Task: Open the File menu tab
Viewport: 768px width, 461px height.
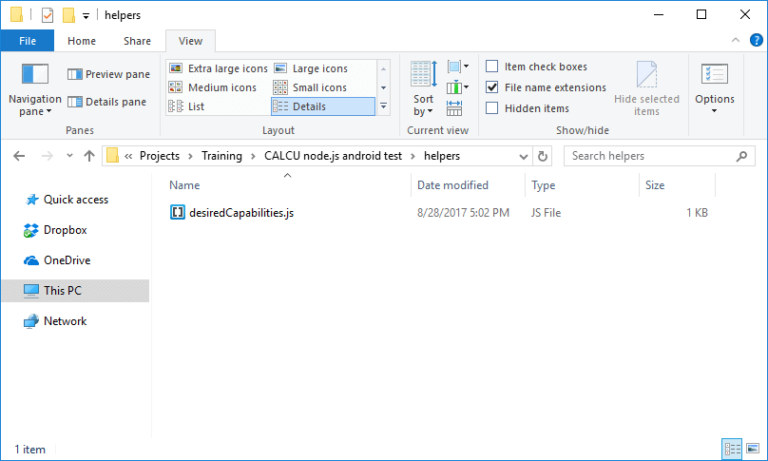Action: point(27,41)
